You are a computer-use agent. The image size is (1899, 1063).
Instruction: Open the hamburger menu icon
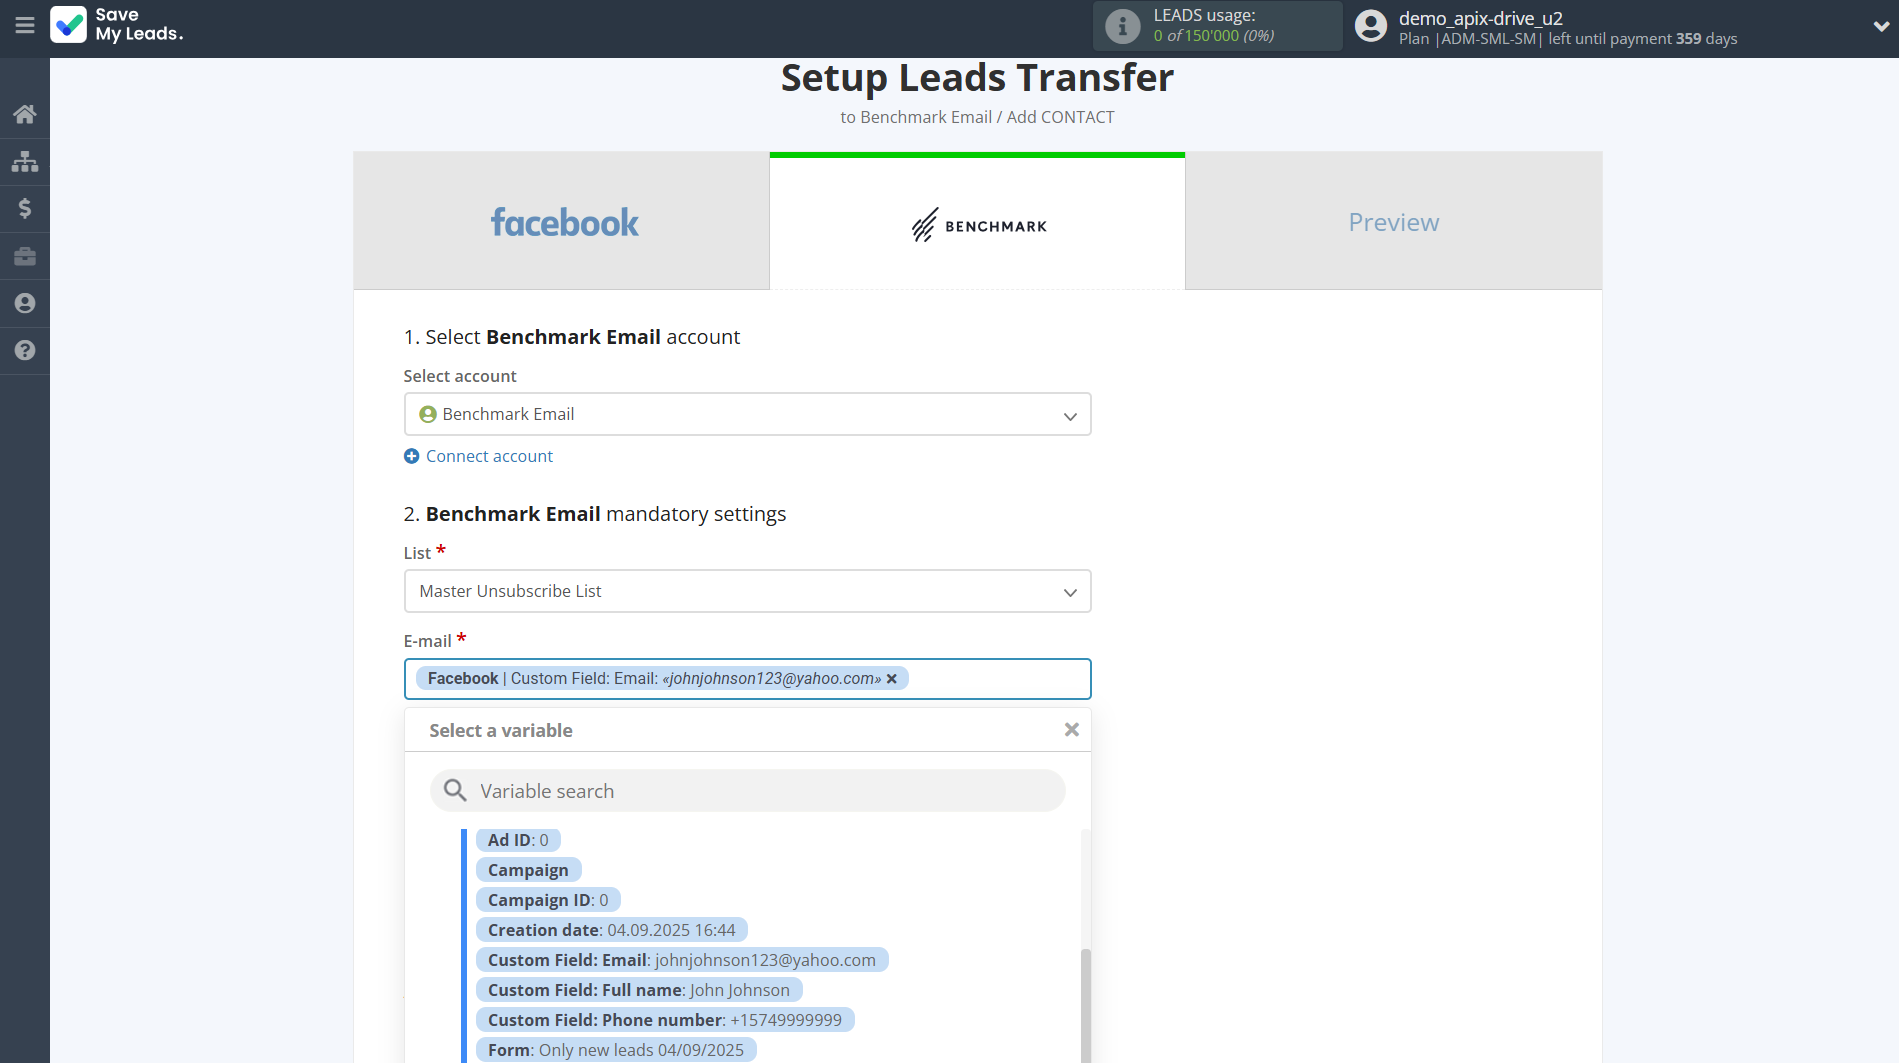[25, 26]
